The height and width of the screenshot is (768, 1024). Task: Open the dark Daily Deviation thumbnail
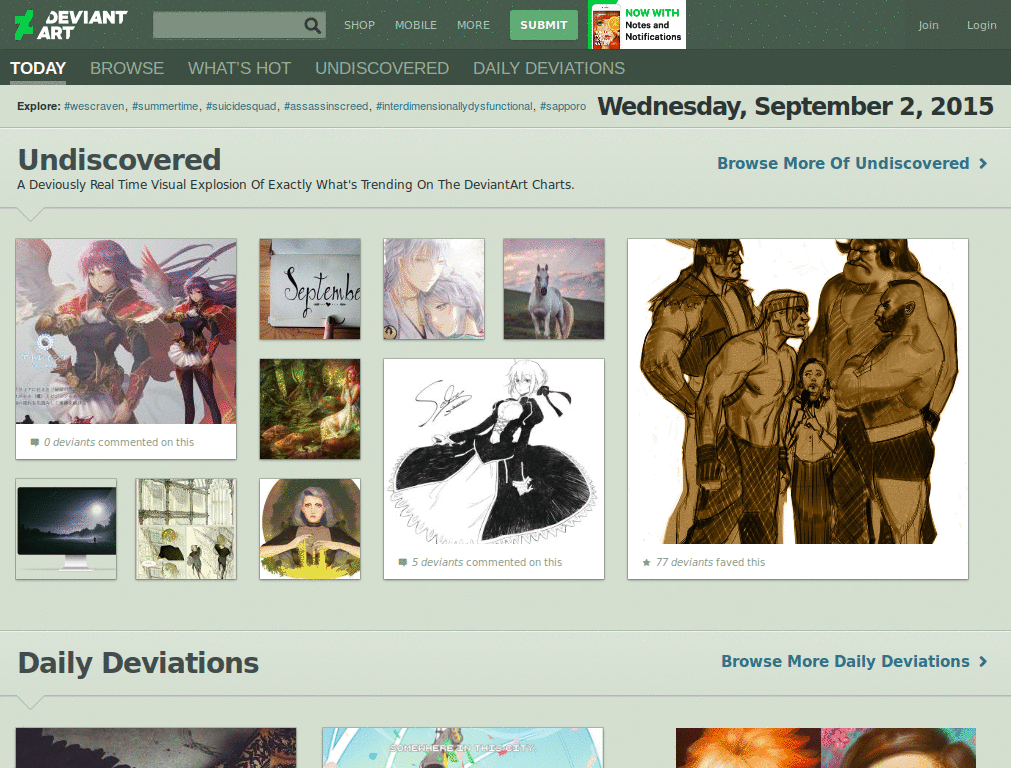pyautogui.click(x=156, y=748)
